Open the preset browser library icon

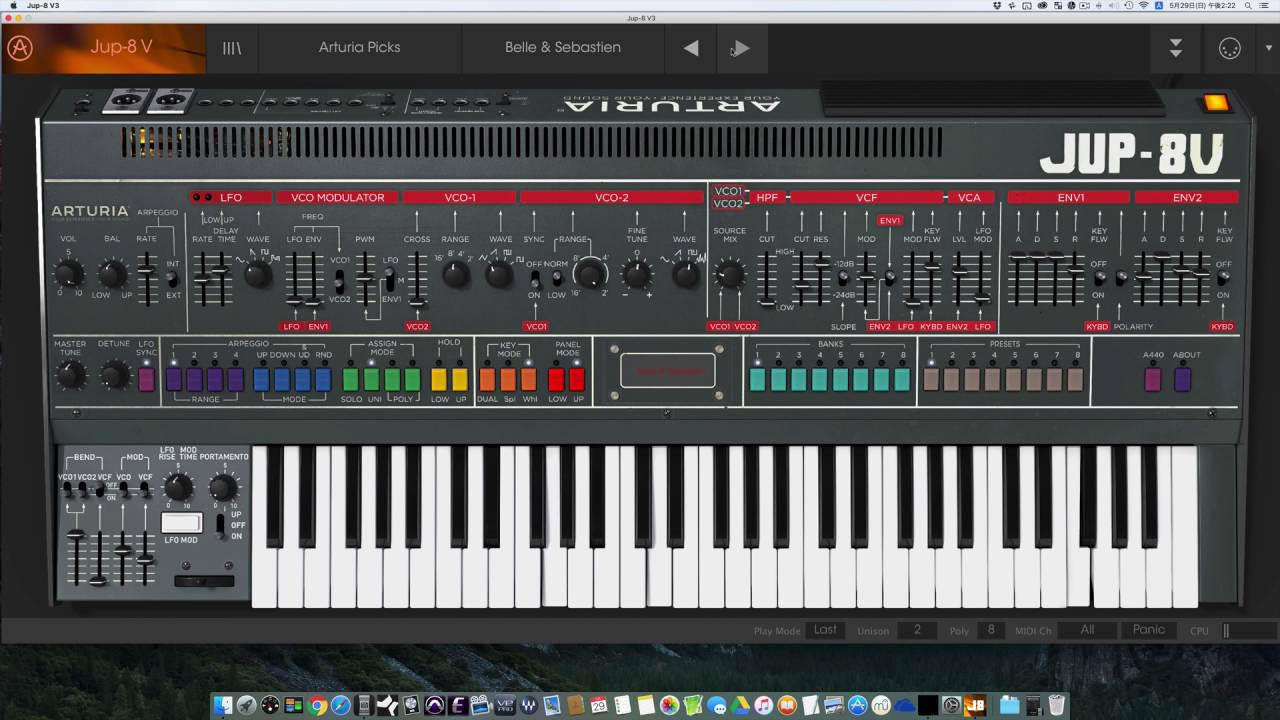[232, 48]
